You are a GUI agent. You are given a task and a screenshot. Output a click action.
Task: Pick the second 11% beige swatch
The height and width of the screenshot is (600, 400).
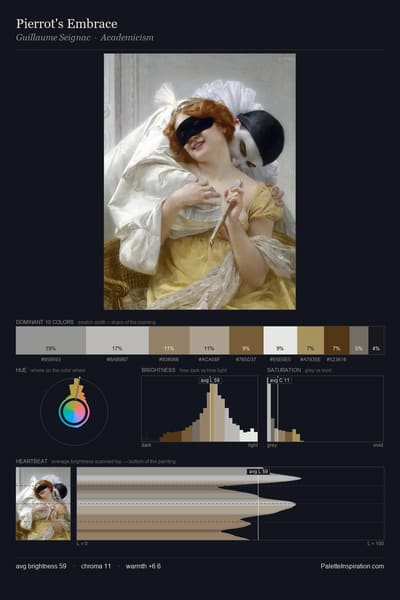pyautogui.click(x=209, y=340)
